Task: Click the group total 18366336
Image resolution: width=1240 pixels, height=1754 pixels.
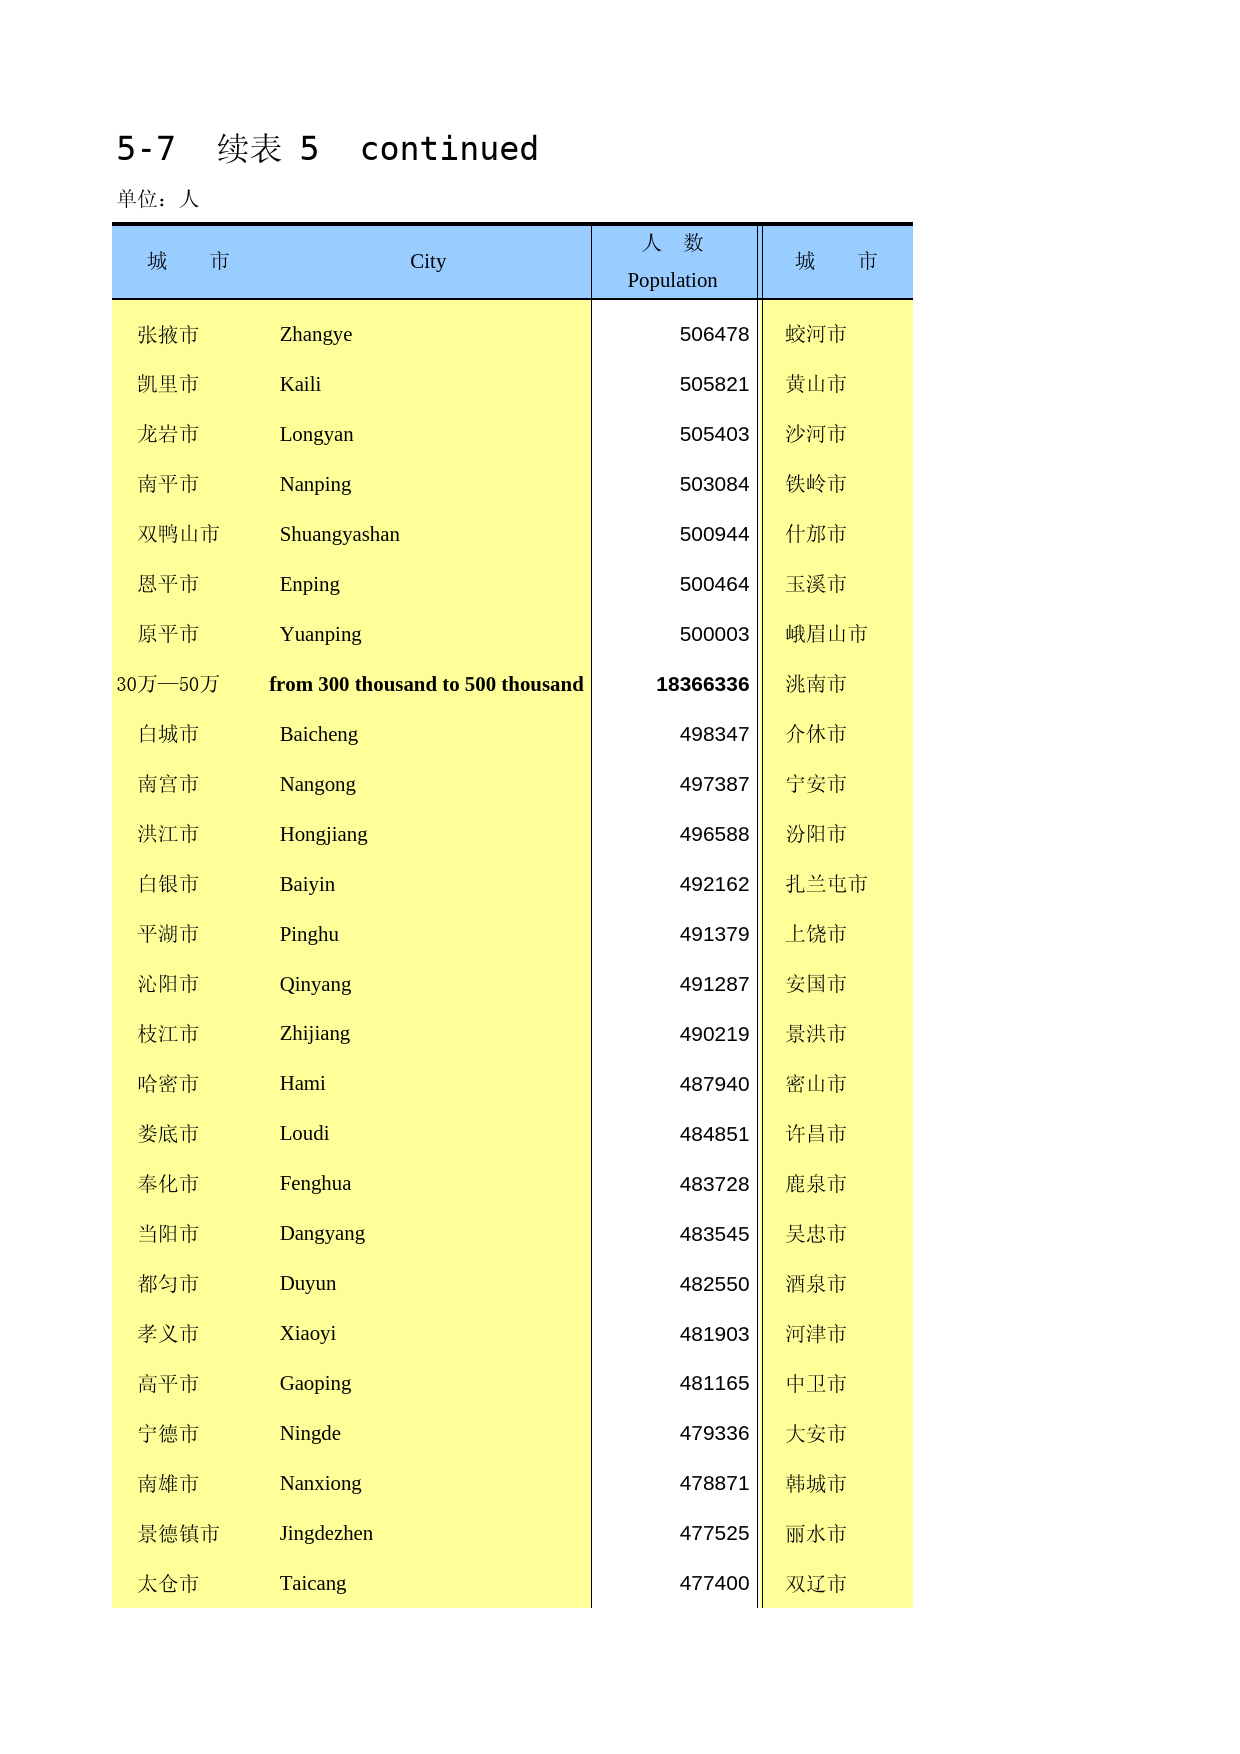Action: pyautogui.click(x=702, y=684)
